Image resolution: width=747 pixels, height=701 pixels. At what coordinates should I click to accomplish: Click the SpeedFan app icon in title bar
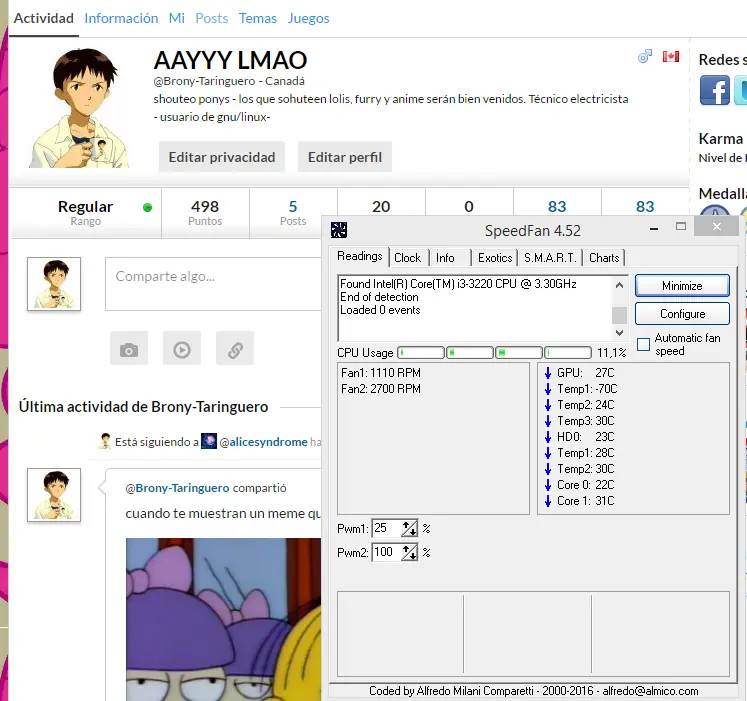coord(339,230)
